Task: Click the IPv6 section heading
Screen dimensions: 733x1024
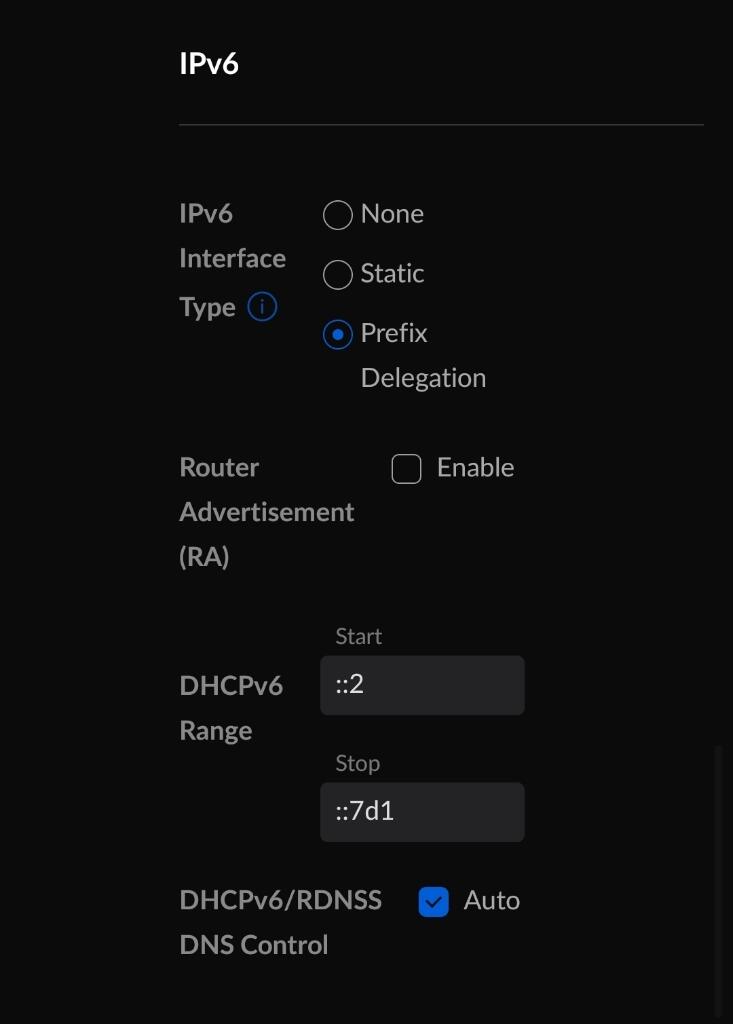Action: coord(209,64)
